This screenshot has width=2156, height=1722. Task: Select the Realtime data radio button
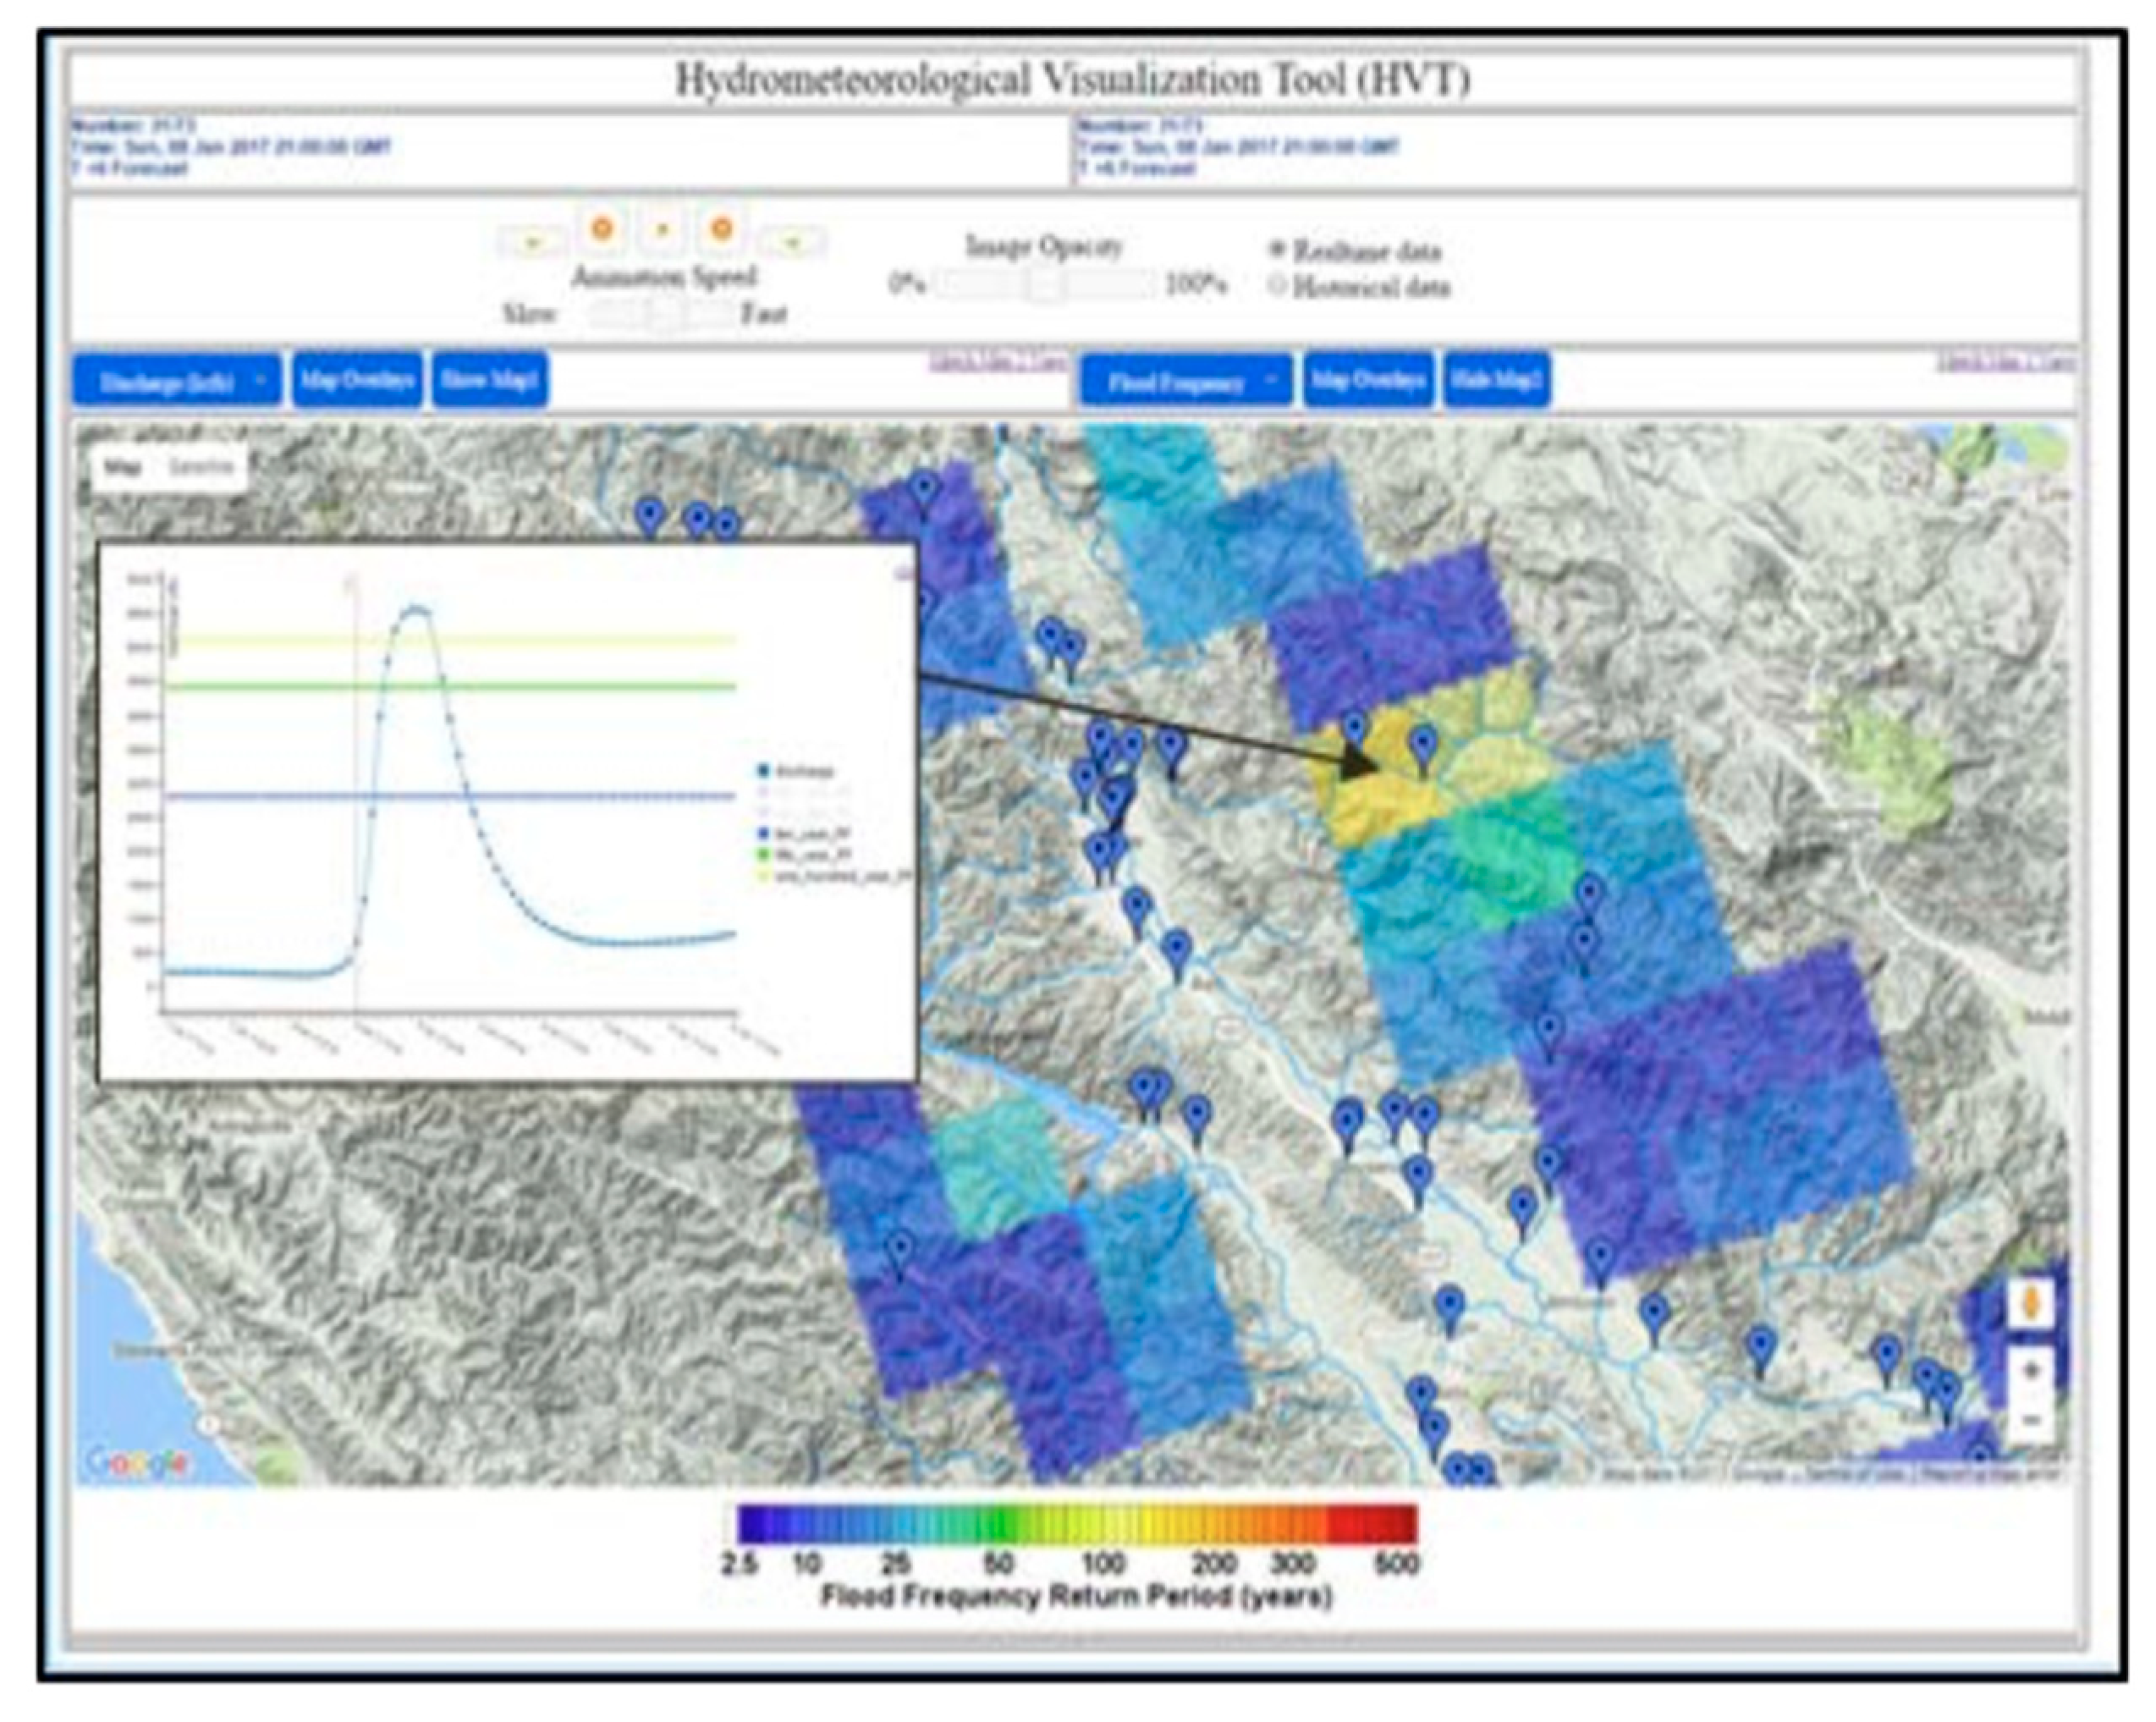pos(1277,248)
